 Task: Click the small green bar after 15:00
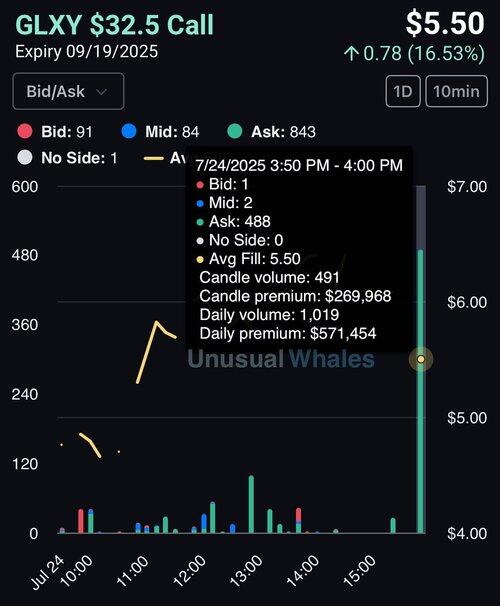coord(393,525)
